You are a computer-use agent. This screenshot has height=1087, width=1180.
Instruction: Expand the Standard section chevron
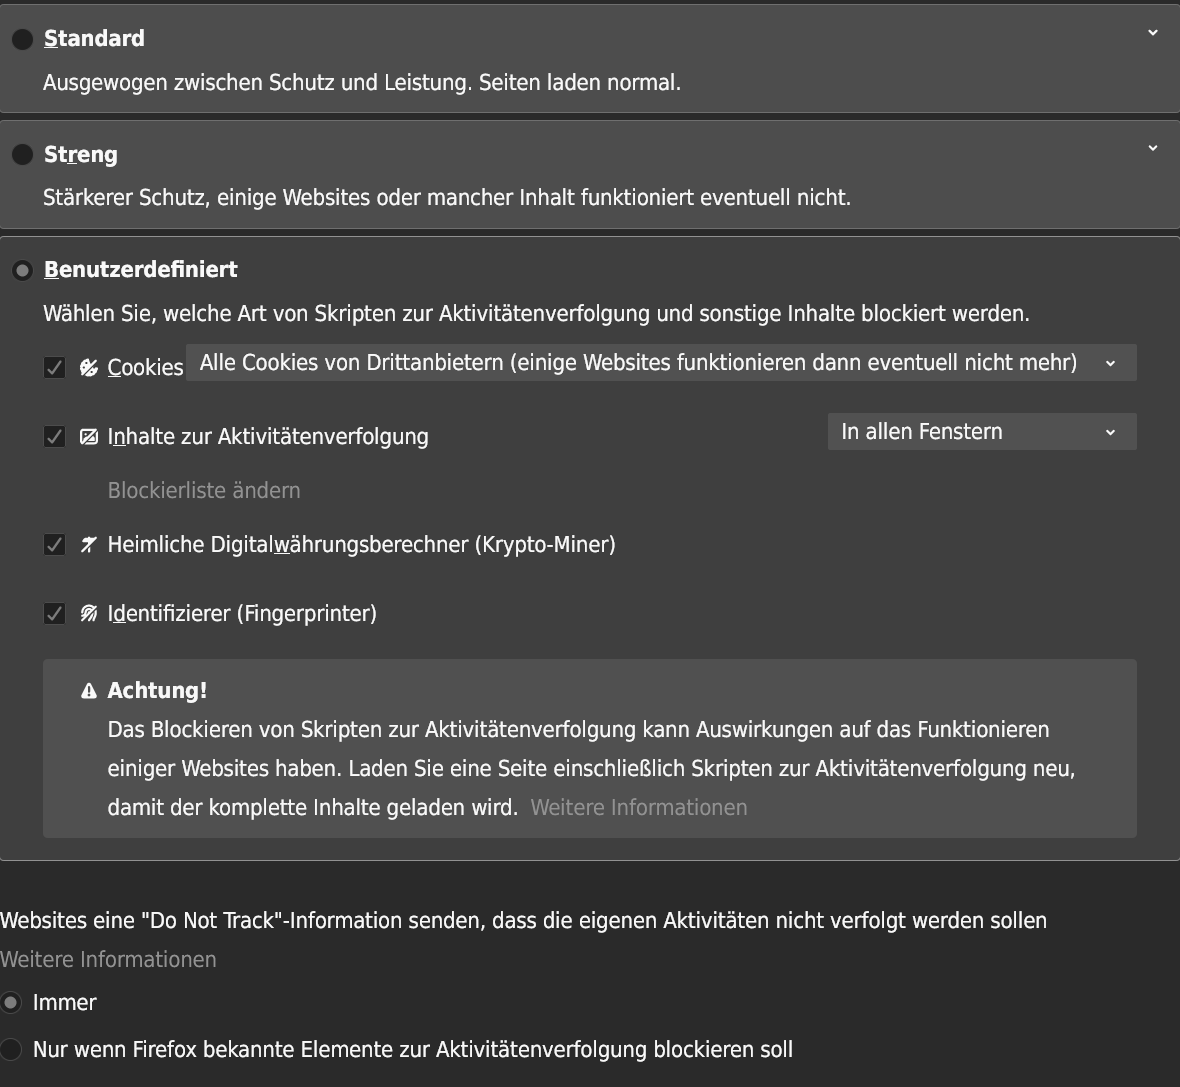[x=1152, y=33]
